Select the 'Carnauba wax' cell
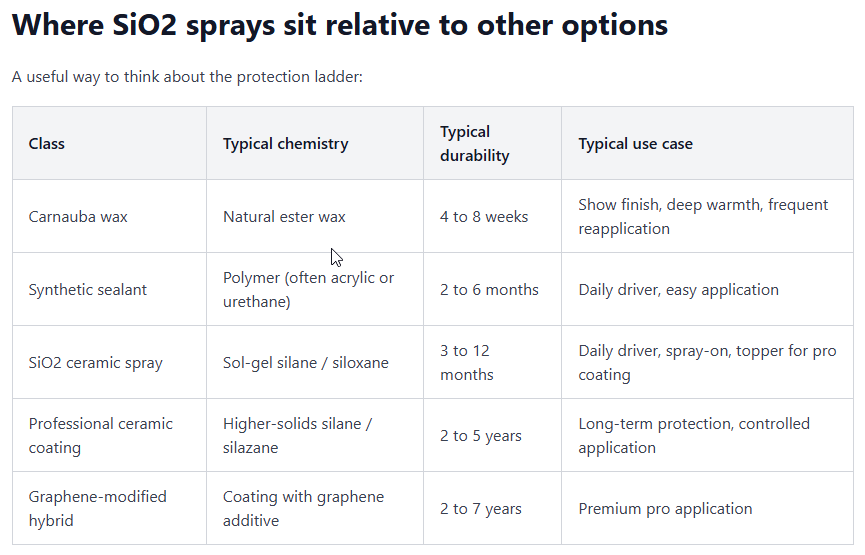865x555 pixels. point(109,216)
